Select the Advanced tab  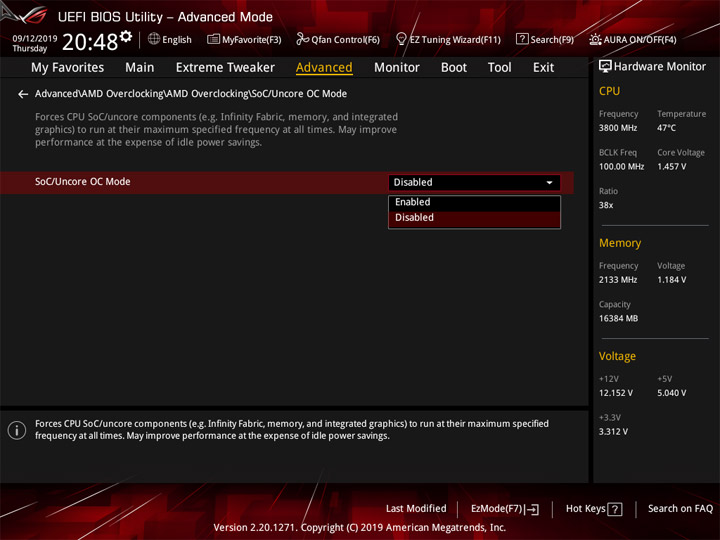click(x=324, y=68)
